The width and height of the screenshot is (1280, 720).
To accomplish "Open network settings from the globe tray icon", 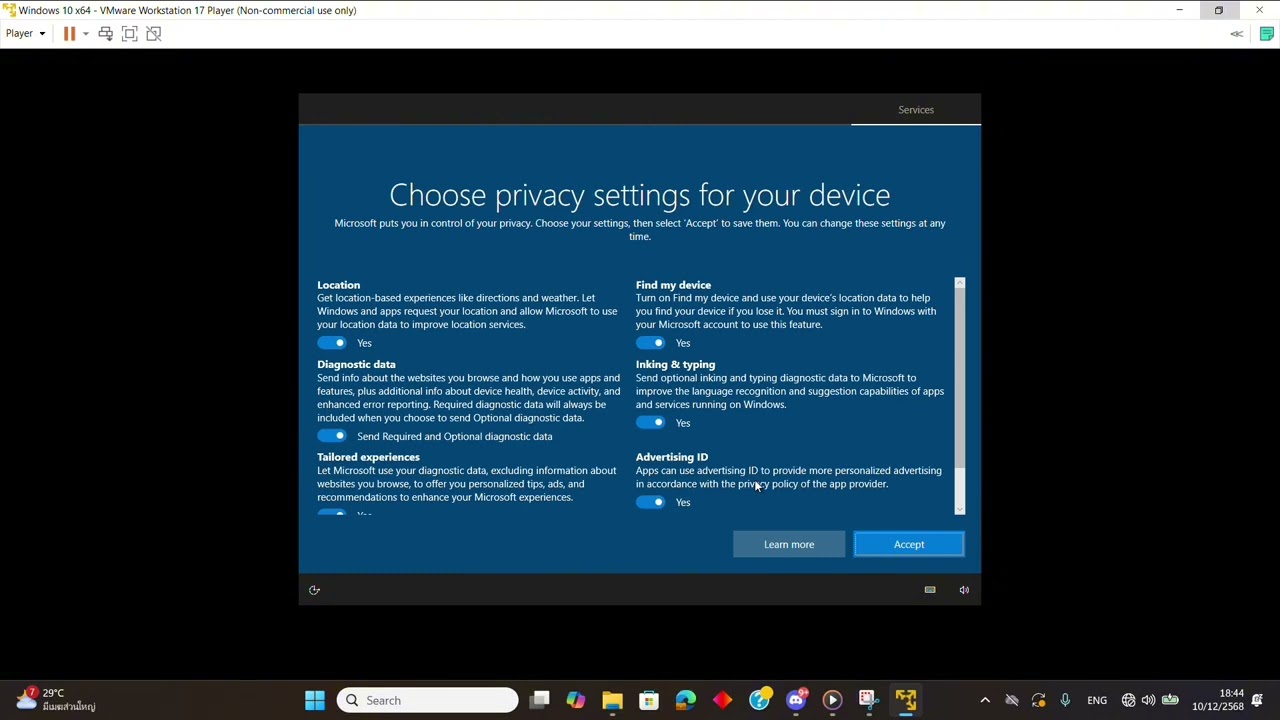I will 1129,700.
